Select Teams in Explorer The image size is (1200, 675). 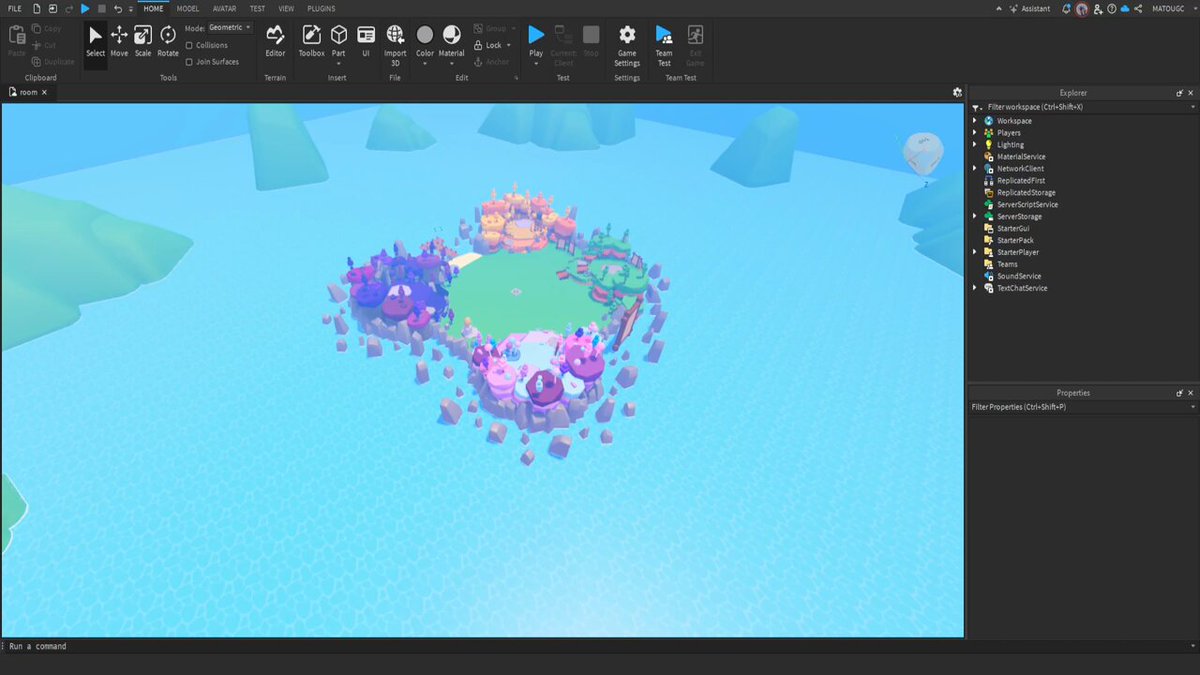(x=1007, y=264)
